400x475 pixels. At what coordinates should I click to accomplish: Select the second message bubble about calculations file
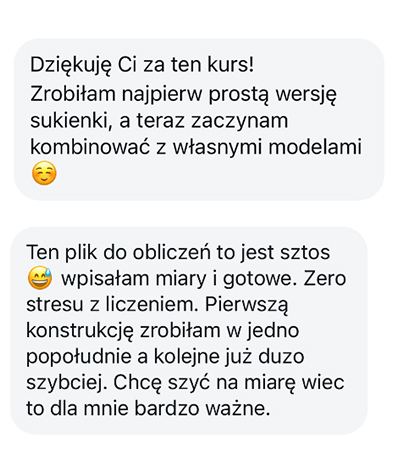coord(189,331)
